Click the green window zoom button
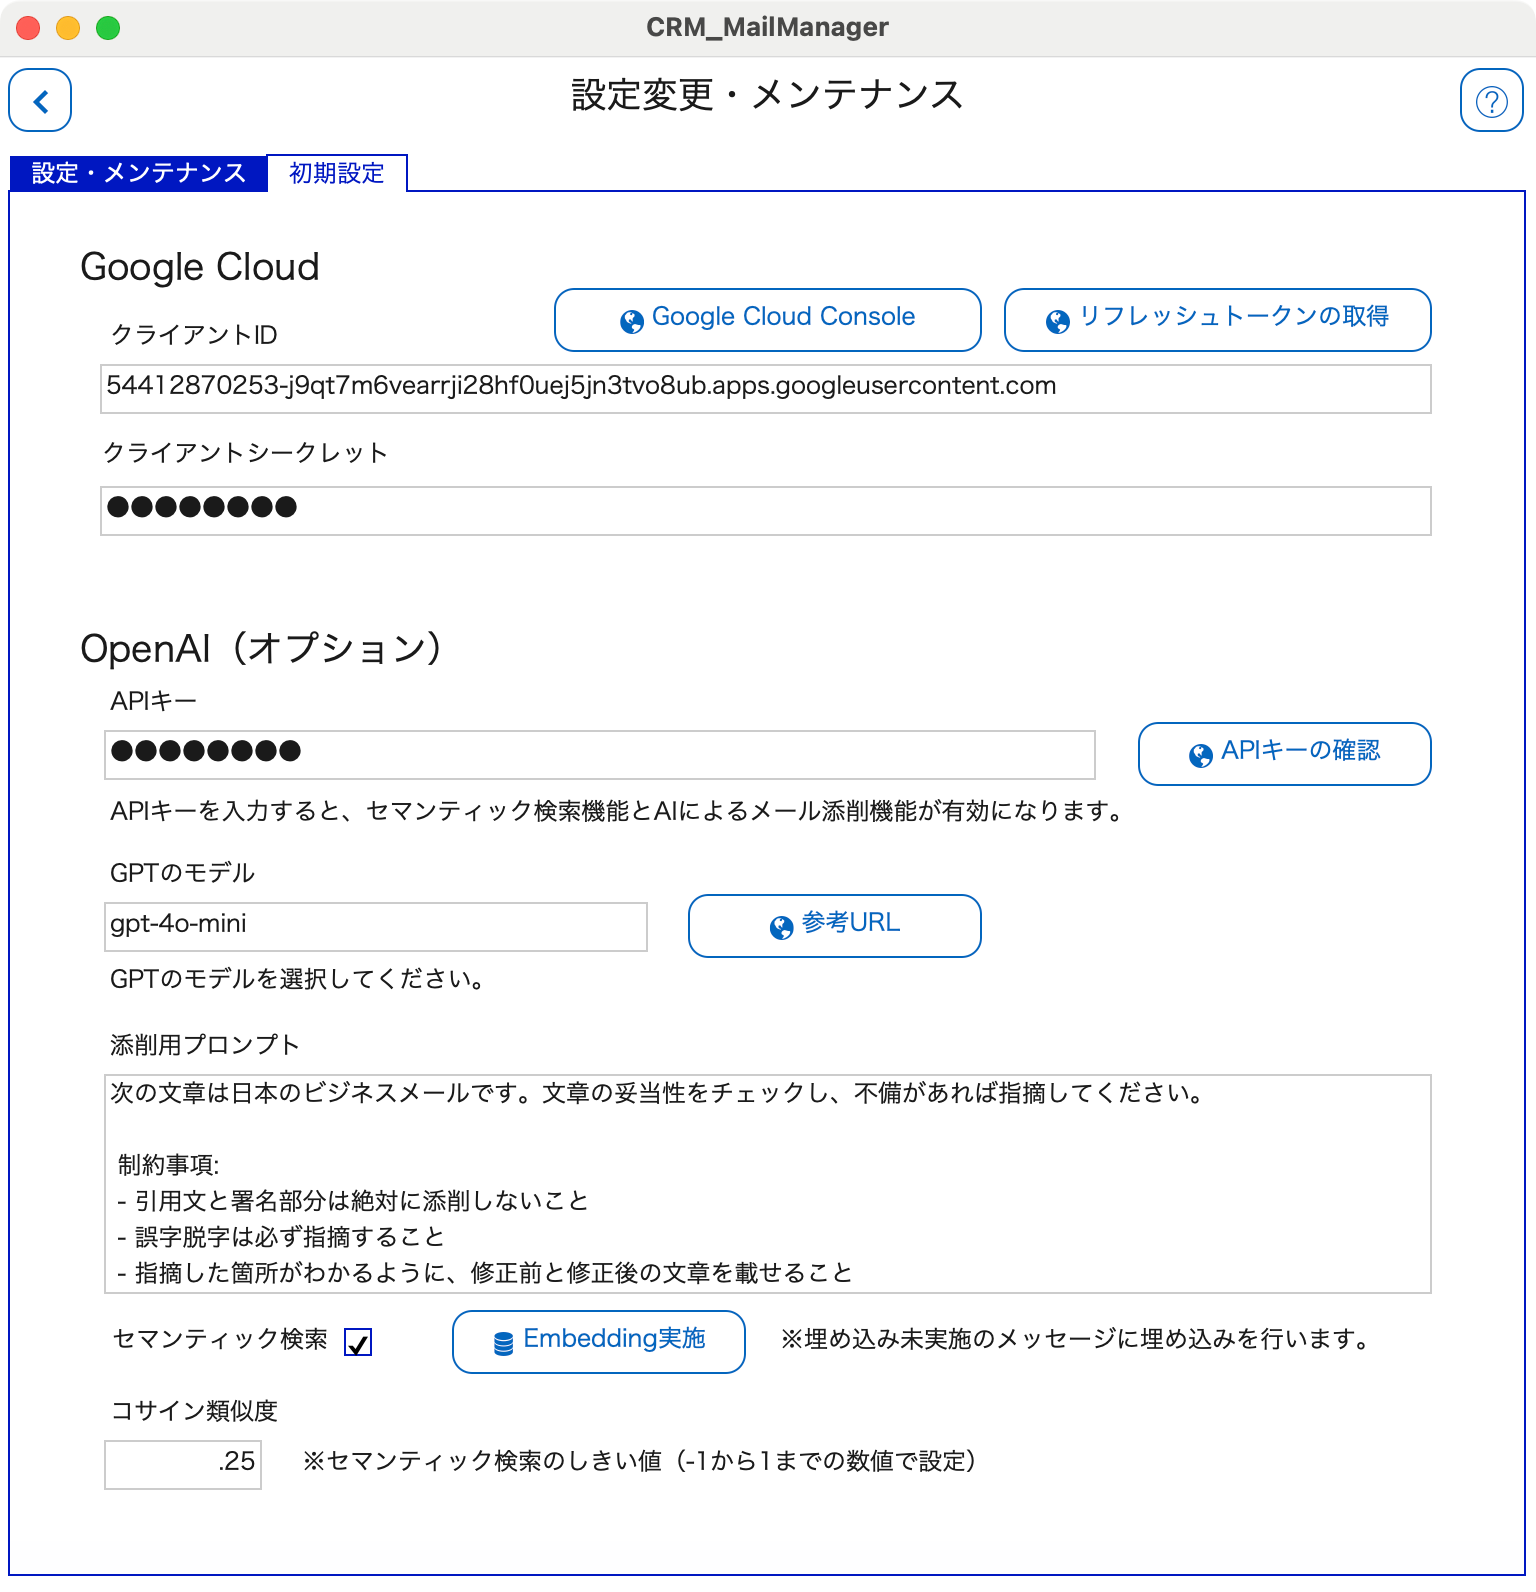This screenshot has height=1592, width=1536. click(108, 28)
